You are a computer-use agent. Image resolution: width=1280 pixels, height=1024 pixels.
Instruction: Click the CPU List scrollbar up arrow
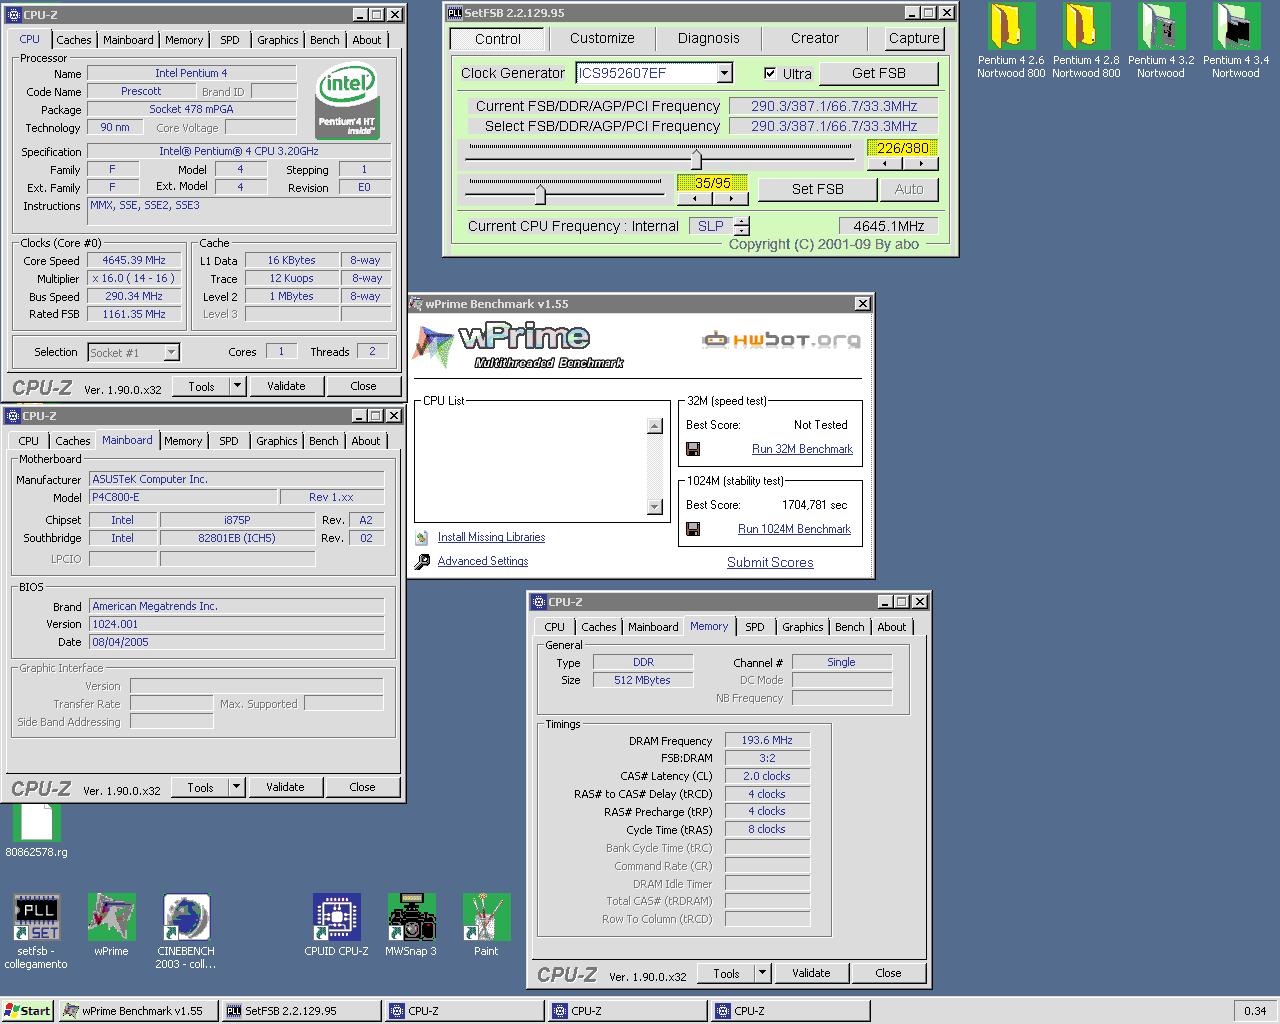pyautogui.click(x=655, y=426)
